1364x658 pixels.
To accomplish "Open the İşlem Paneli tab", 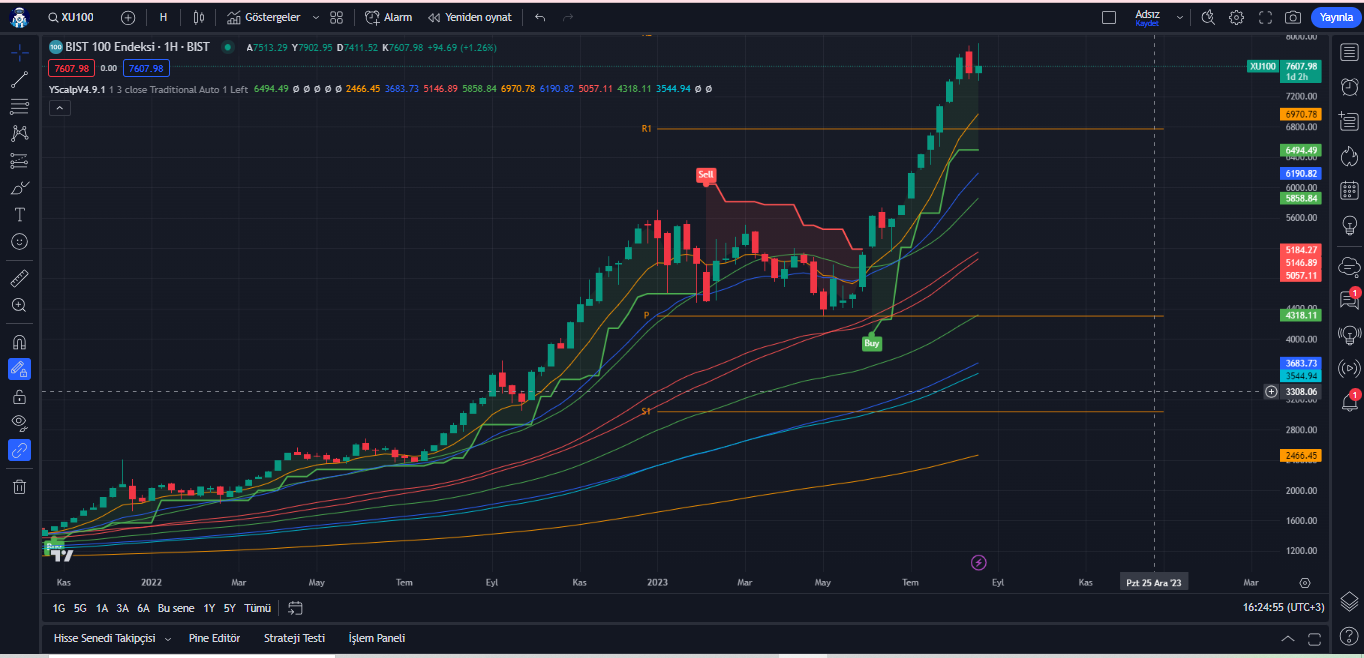I will click(376, 638).
